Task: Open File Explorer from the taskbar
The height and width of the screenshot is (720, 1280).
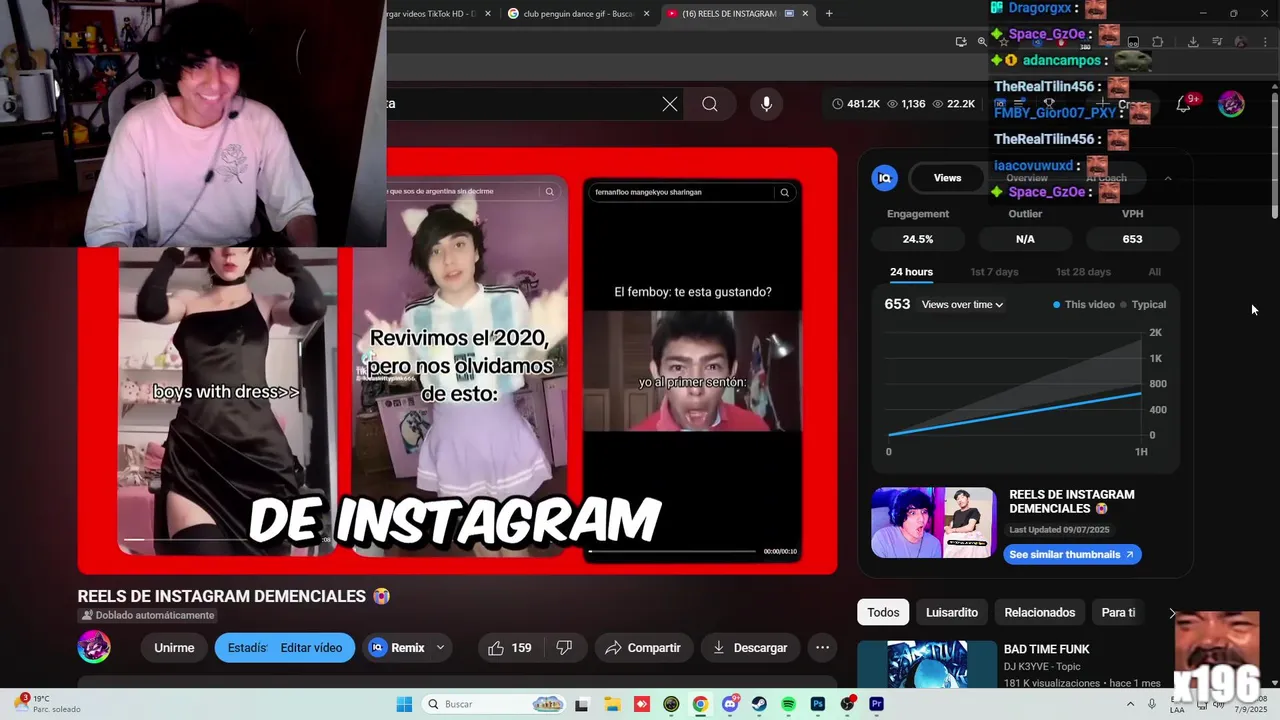Action: point(611,704)
